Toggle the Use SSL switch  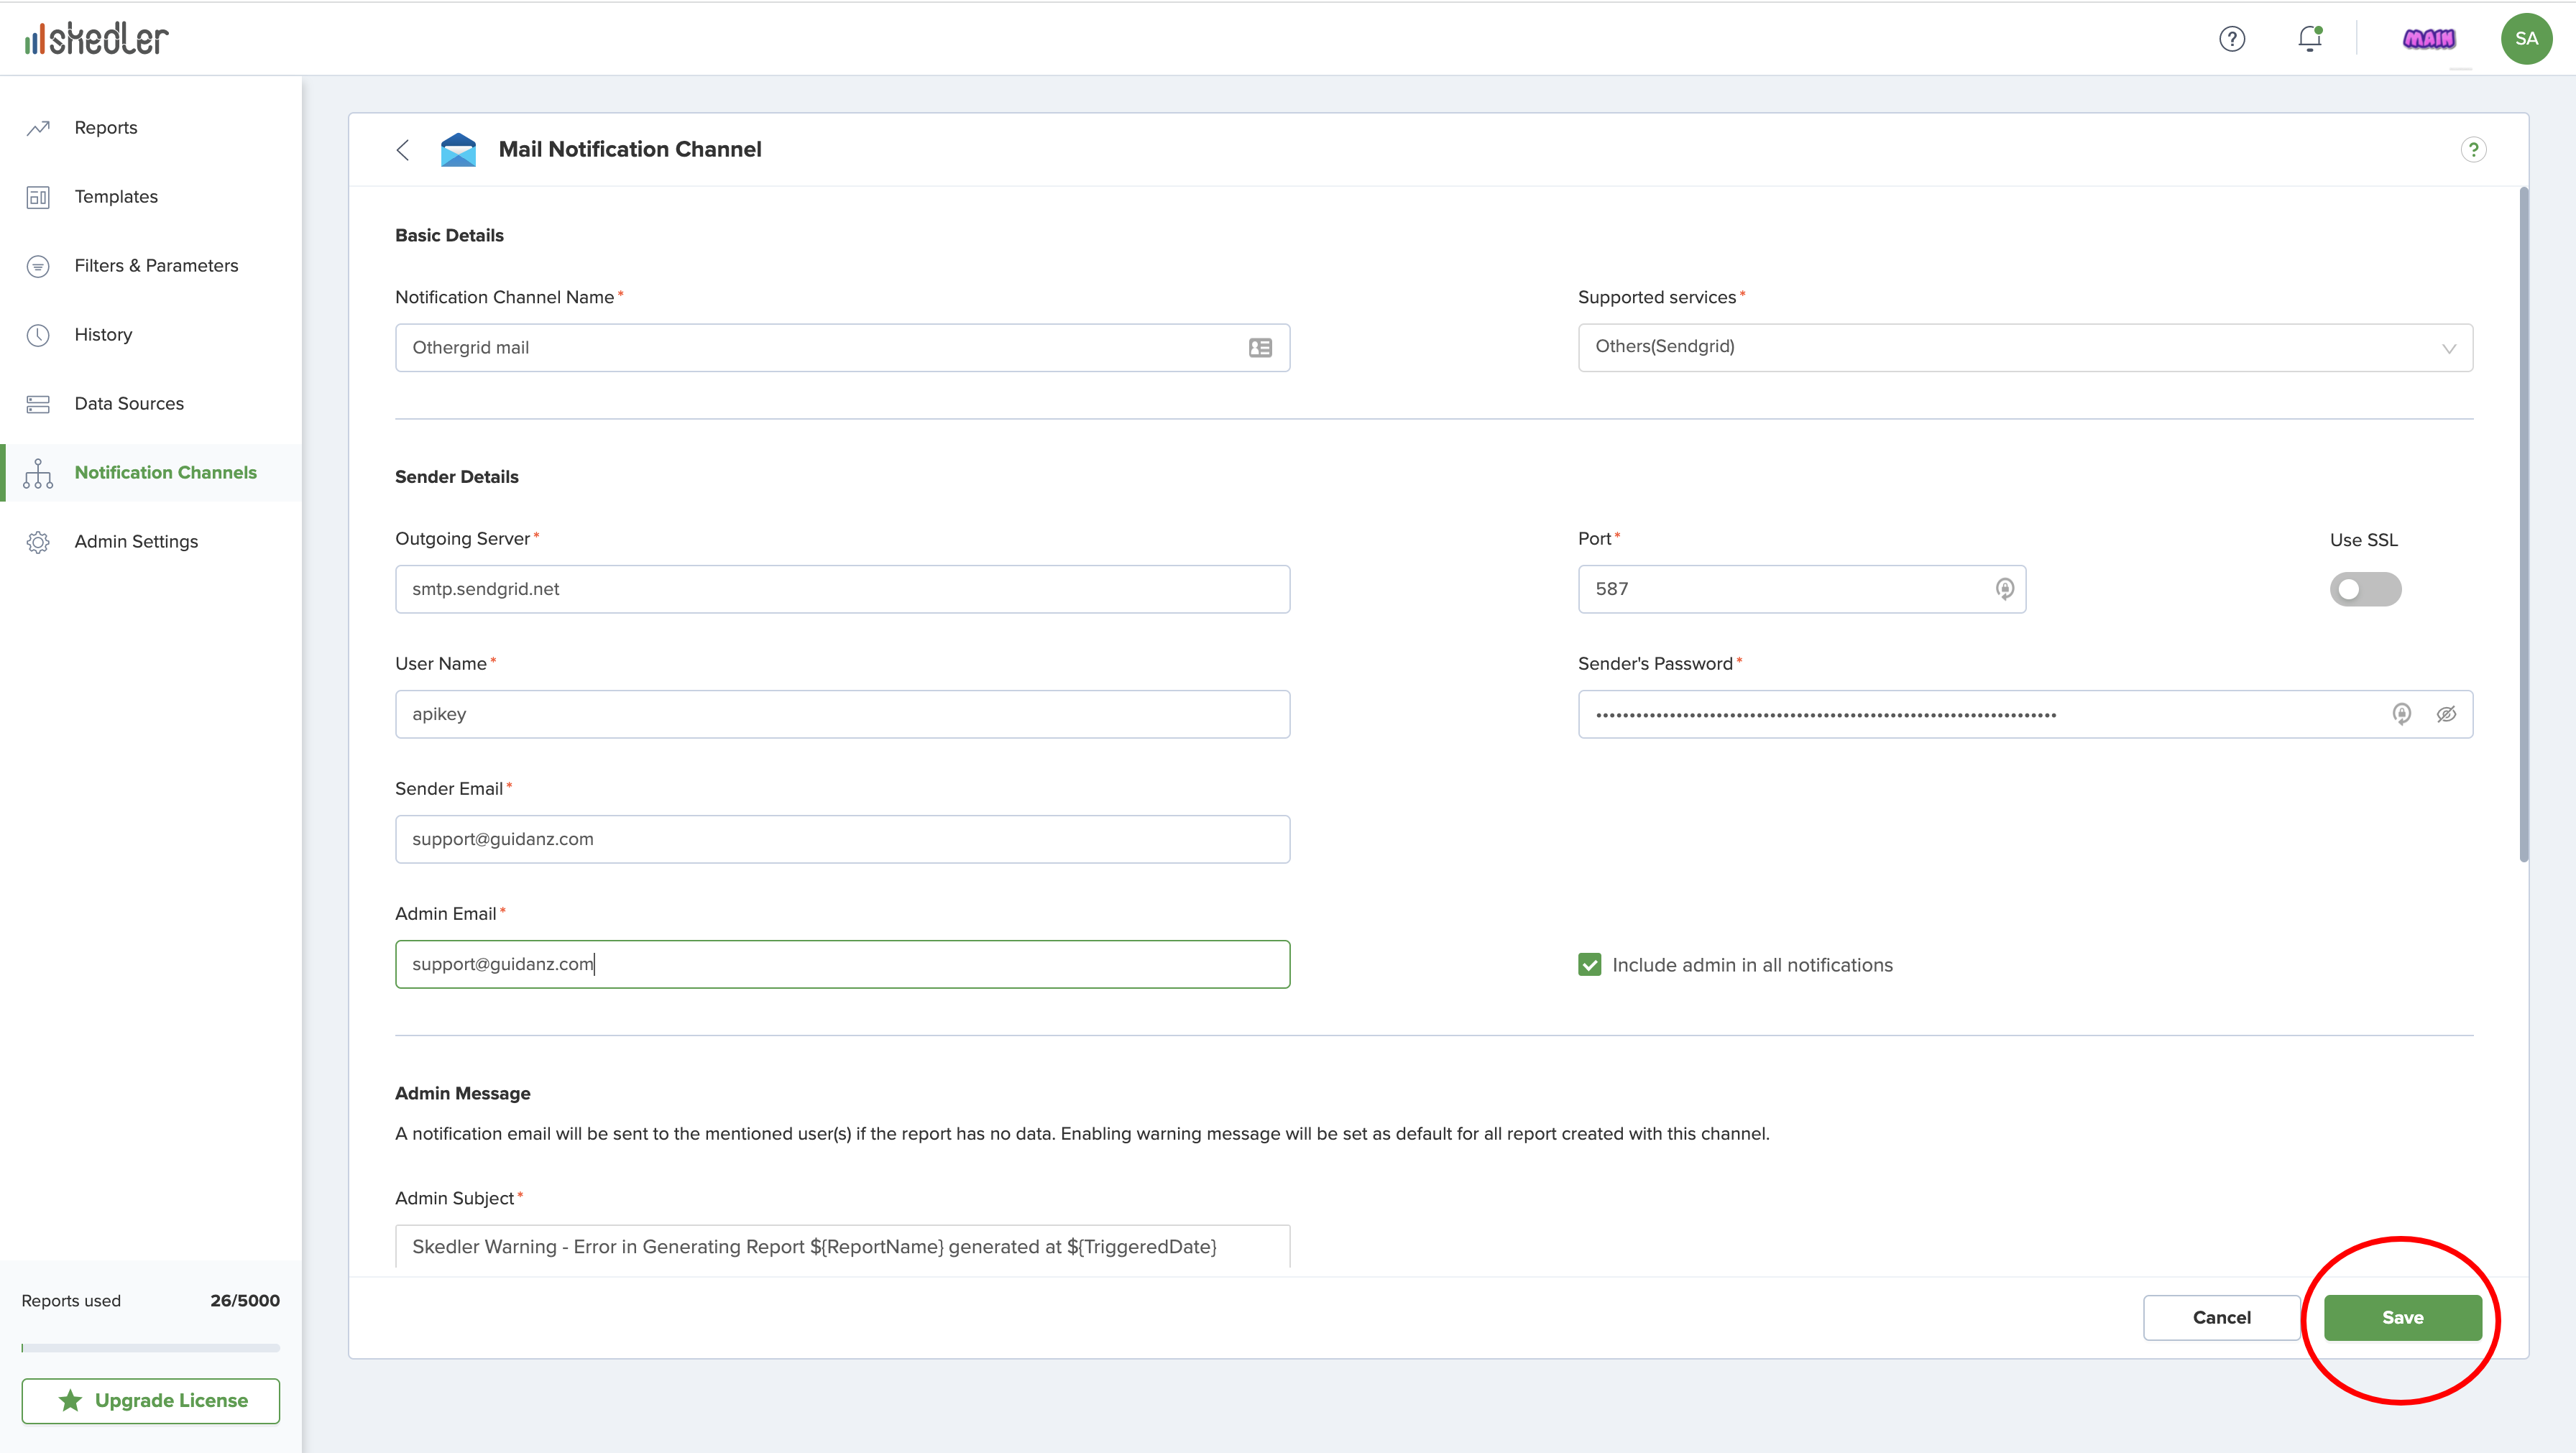point(2364,589)
